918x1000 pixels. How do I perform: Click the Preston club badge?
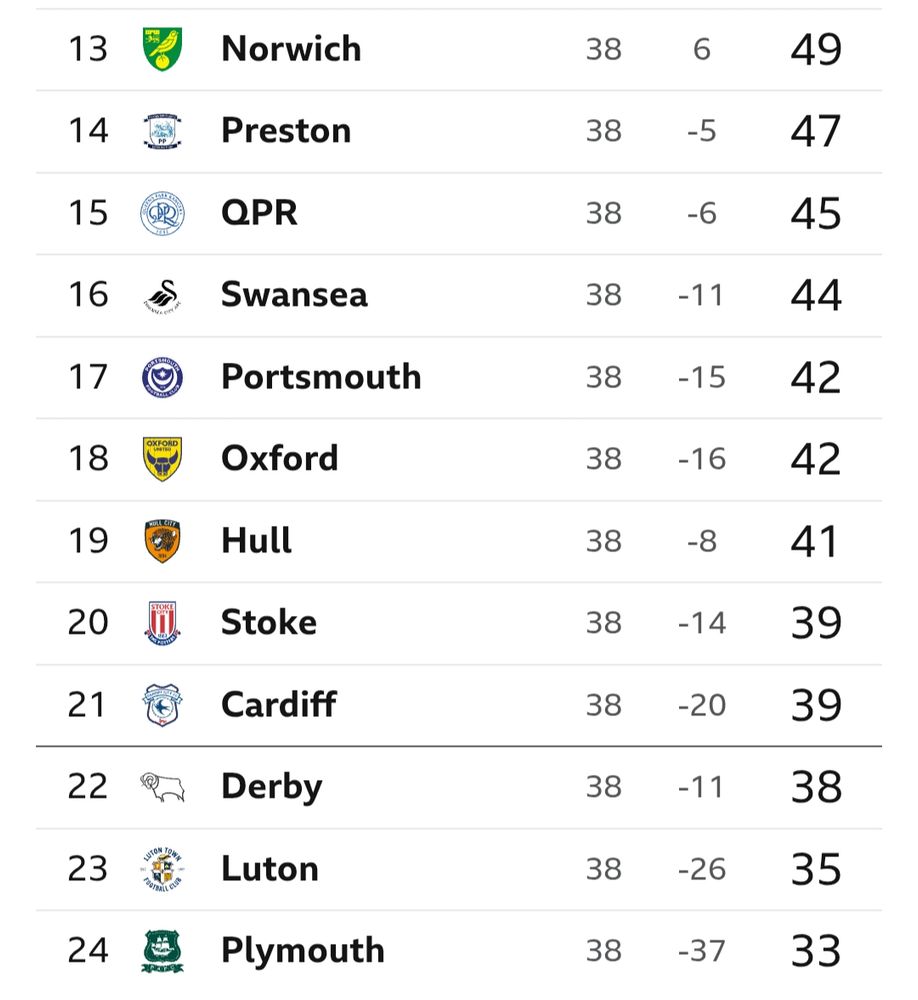click(x=162, y=131)
